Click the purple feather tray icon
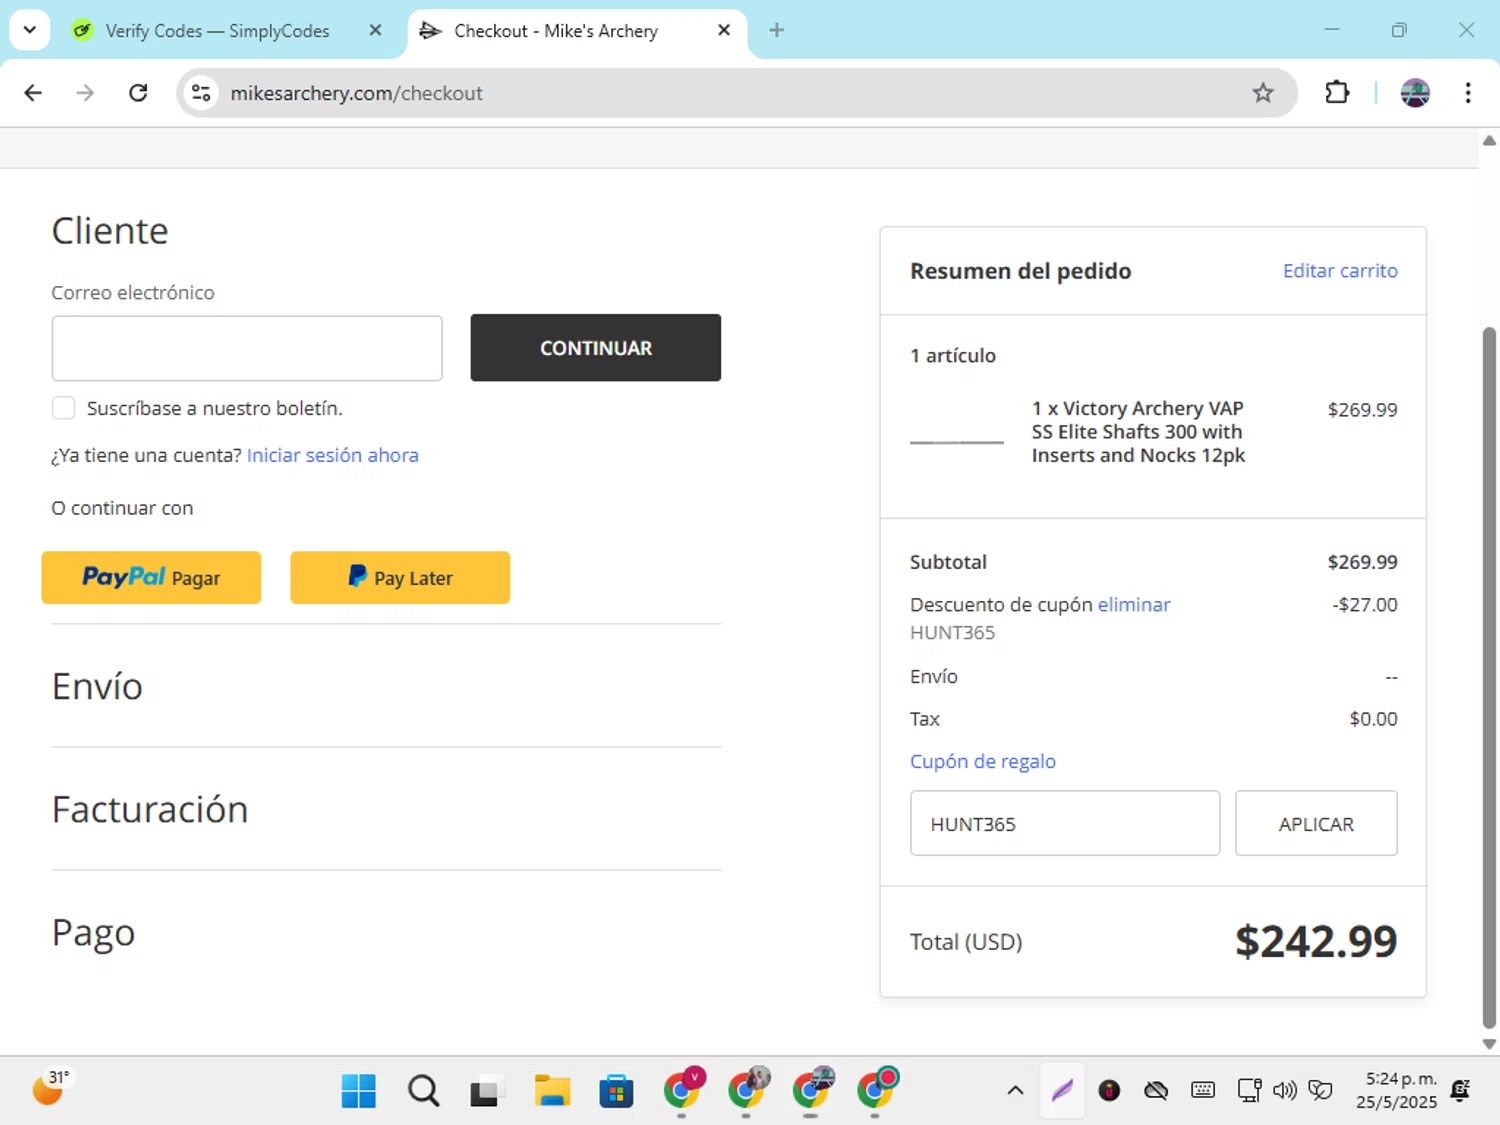The width and height of the screenshot is (1500, 1125). [x=1062, y=1090]
